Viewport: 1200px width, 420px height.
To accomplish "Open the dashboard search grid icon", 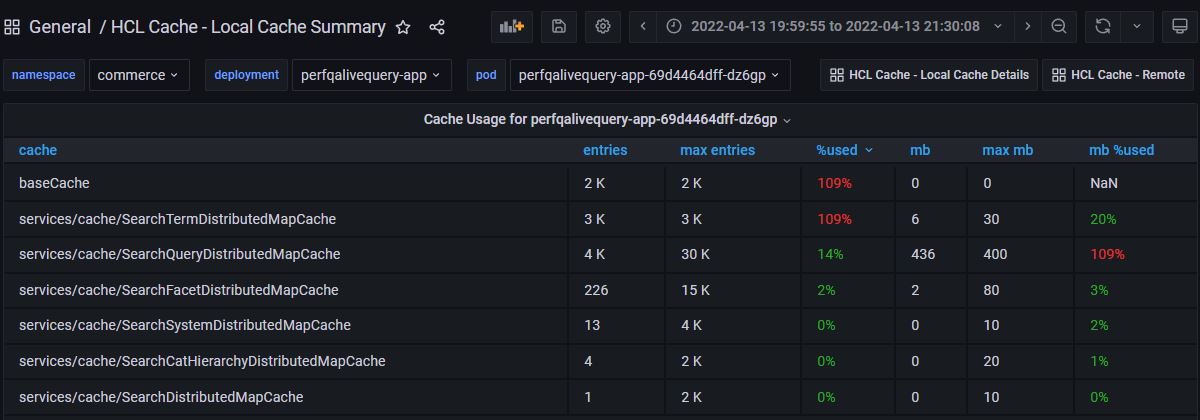I will [x=12, y=27].
